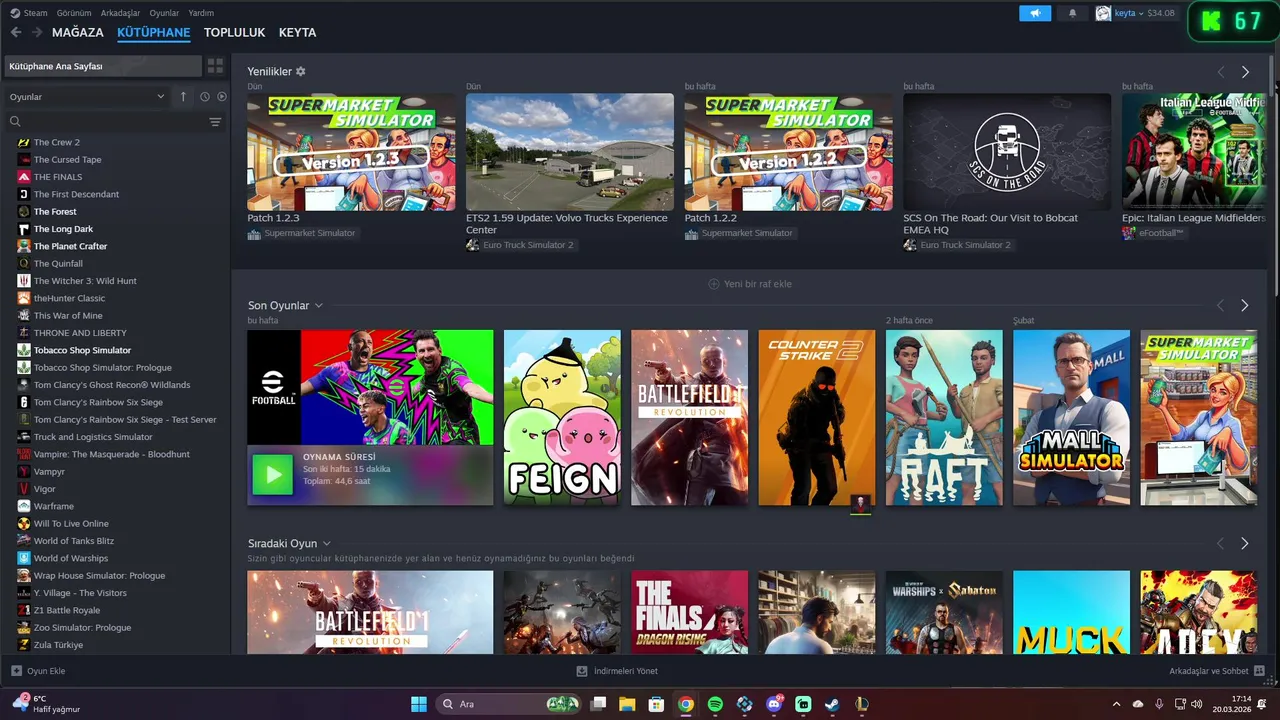Open Discord from the taskbar
Screen dimensions: 1280x720
pos(774,704)
